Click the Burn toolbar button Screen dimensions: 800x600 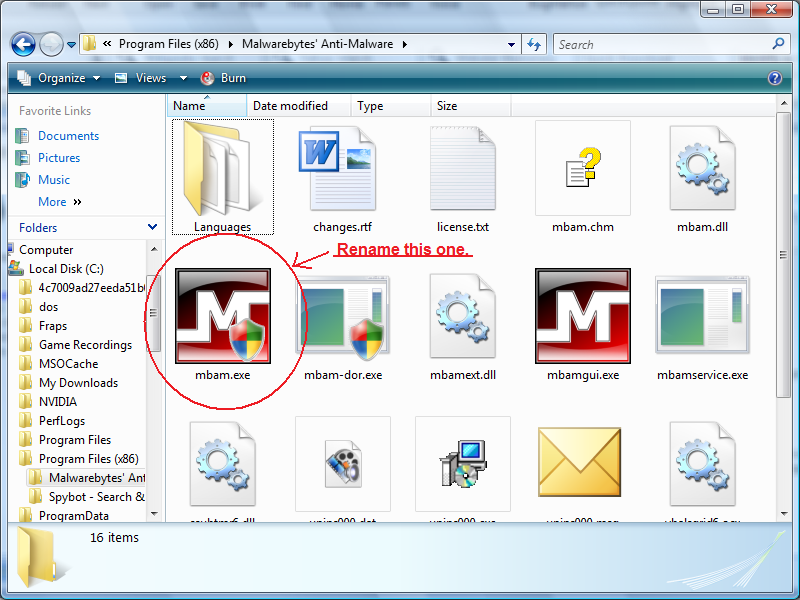[223, 78]
